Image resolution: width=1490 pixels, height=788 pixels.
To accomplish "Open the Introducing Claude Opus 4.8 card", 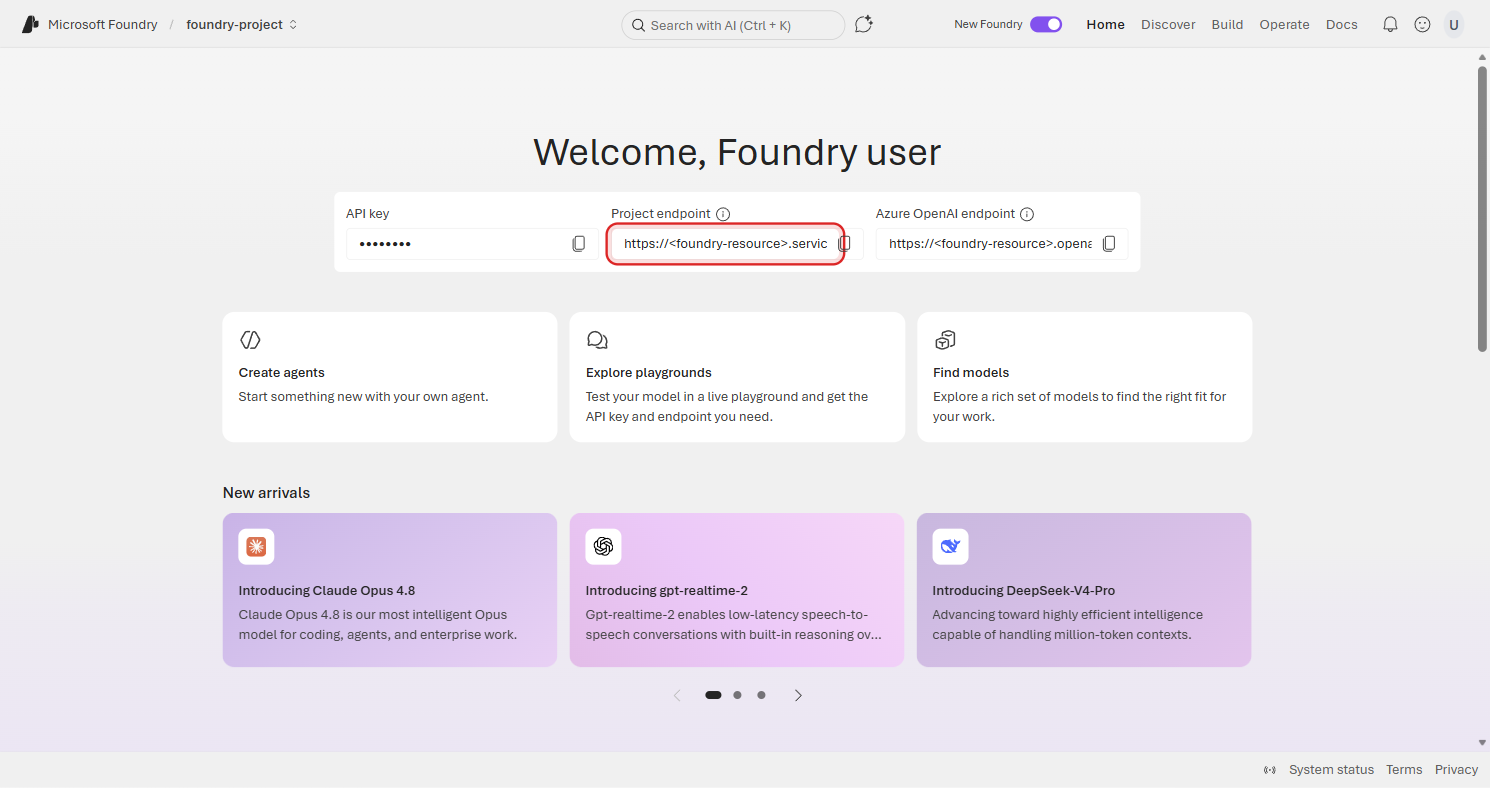I will point(390,590).
